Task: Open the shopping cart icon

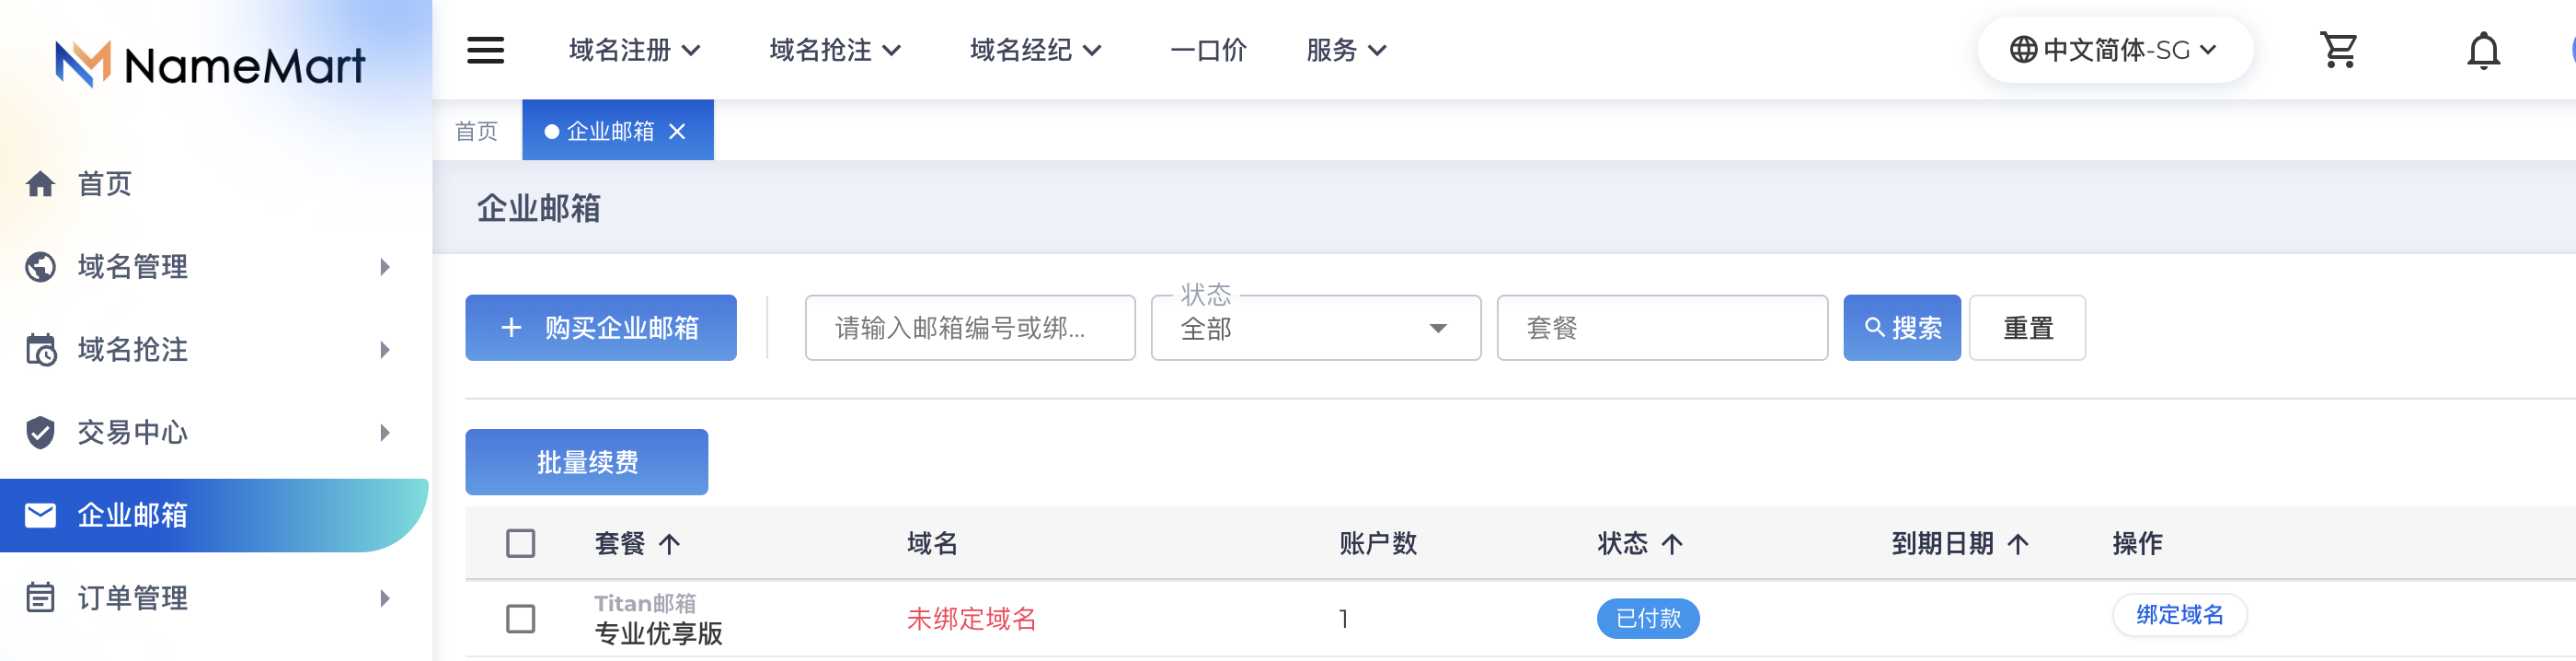Action: point(2338,50)
